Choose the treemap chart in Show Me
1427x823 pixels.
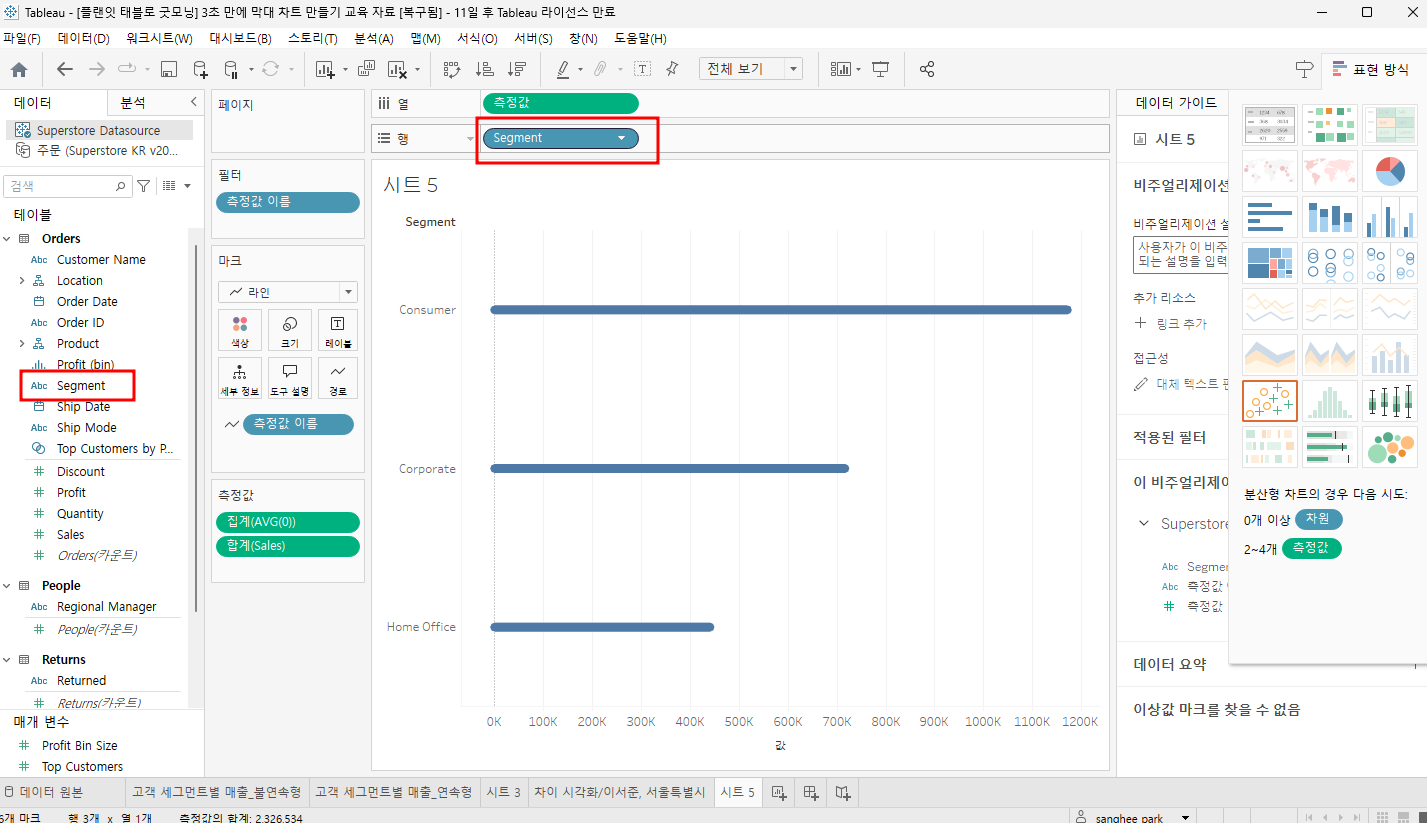(x=1270, y=263)
